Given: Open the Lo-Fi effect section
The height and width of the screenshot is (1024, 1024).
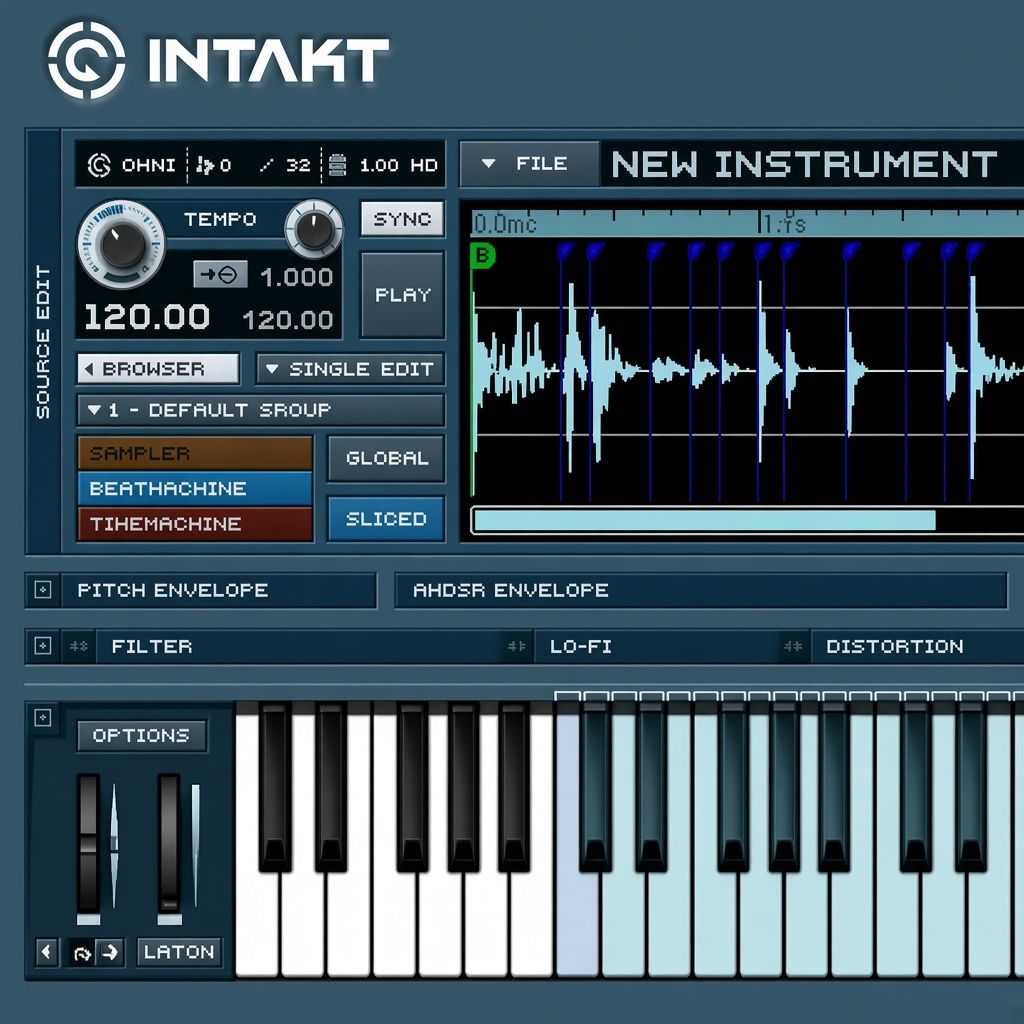Looking at the screenshot, I should click(656, 647).
